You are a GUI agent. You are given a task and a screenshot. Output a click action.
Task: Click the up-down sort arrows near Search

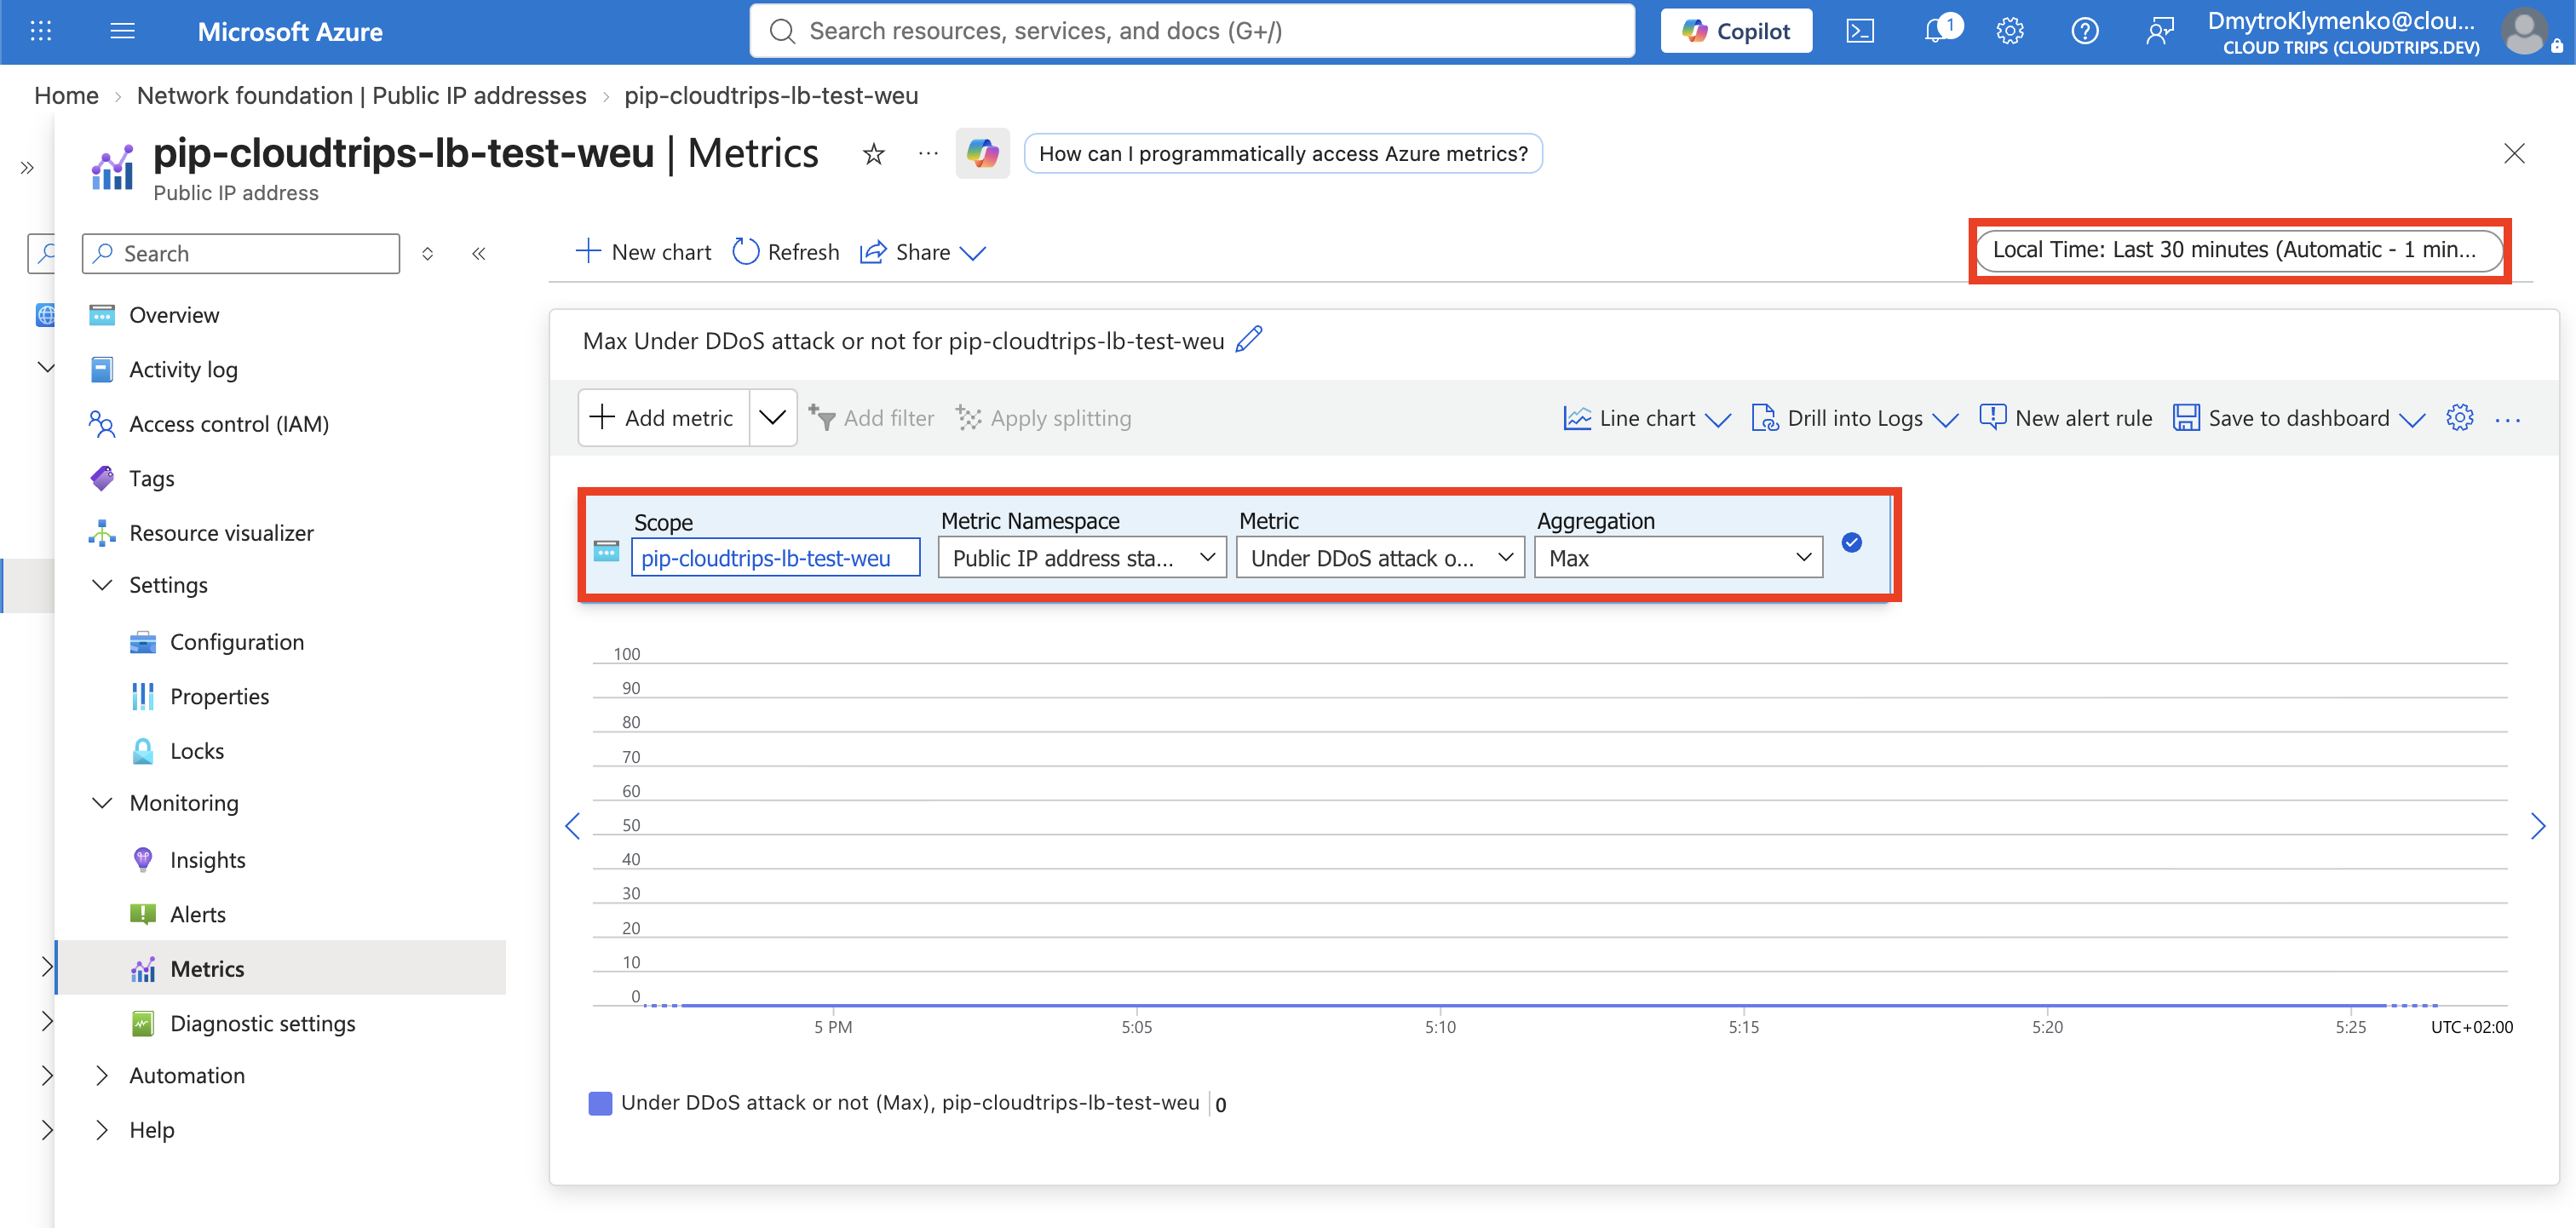pyautogui.click(x=427, y=254)
